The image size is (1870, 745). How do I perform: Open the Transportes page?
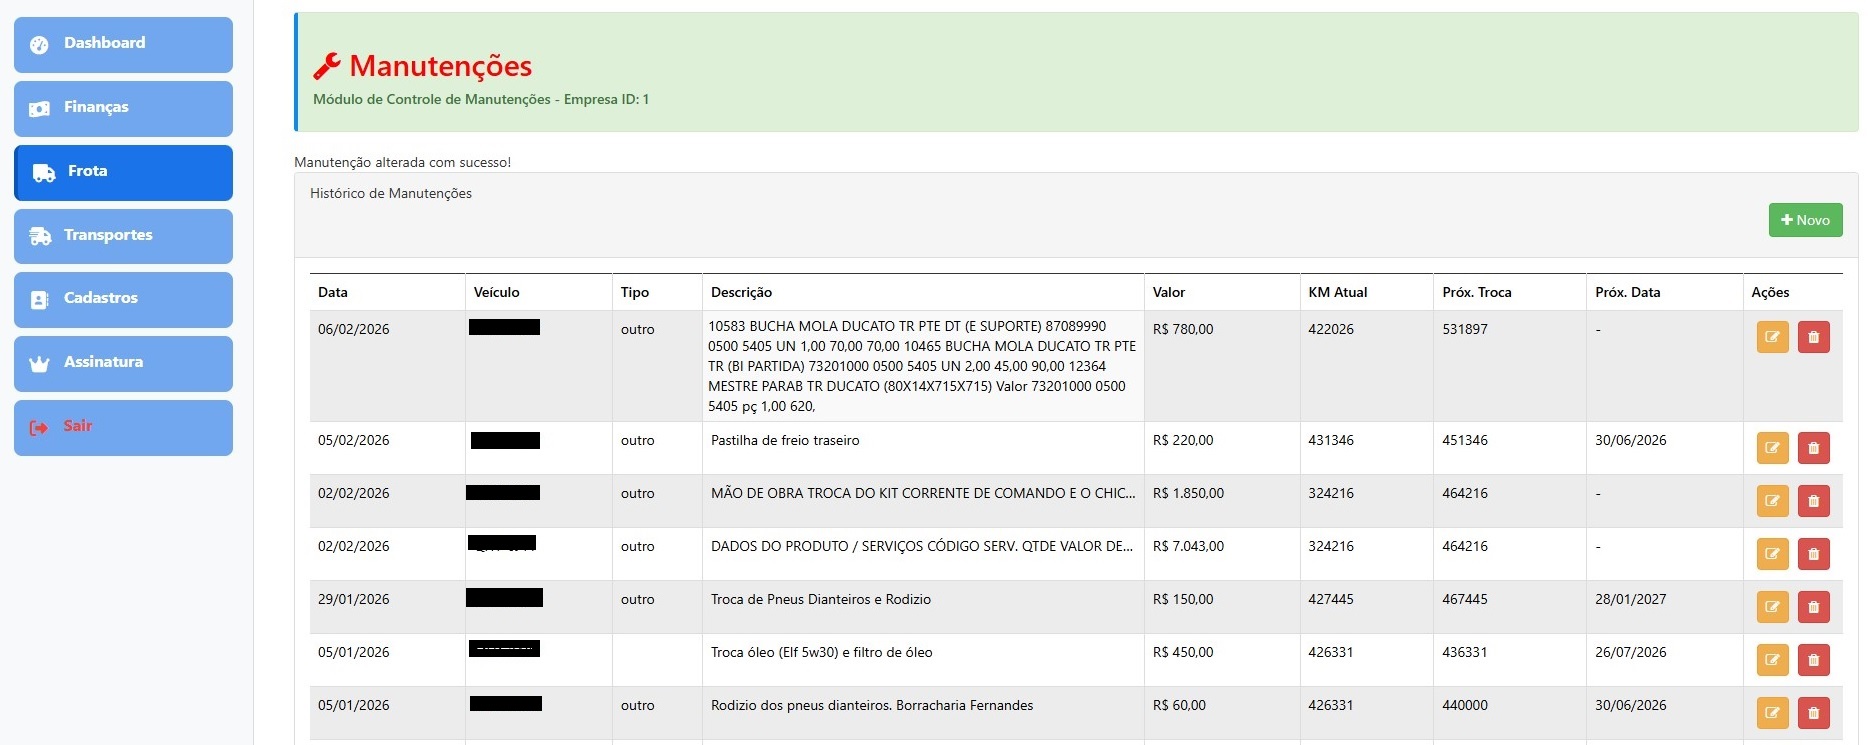point(123,236)
